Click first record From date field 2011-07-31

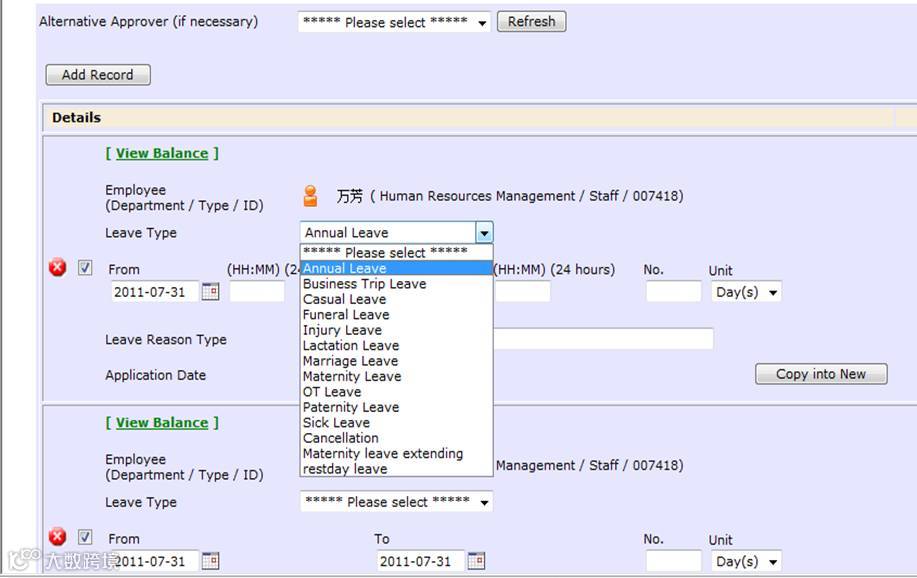point(154,292)
